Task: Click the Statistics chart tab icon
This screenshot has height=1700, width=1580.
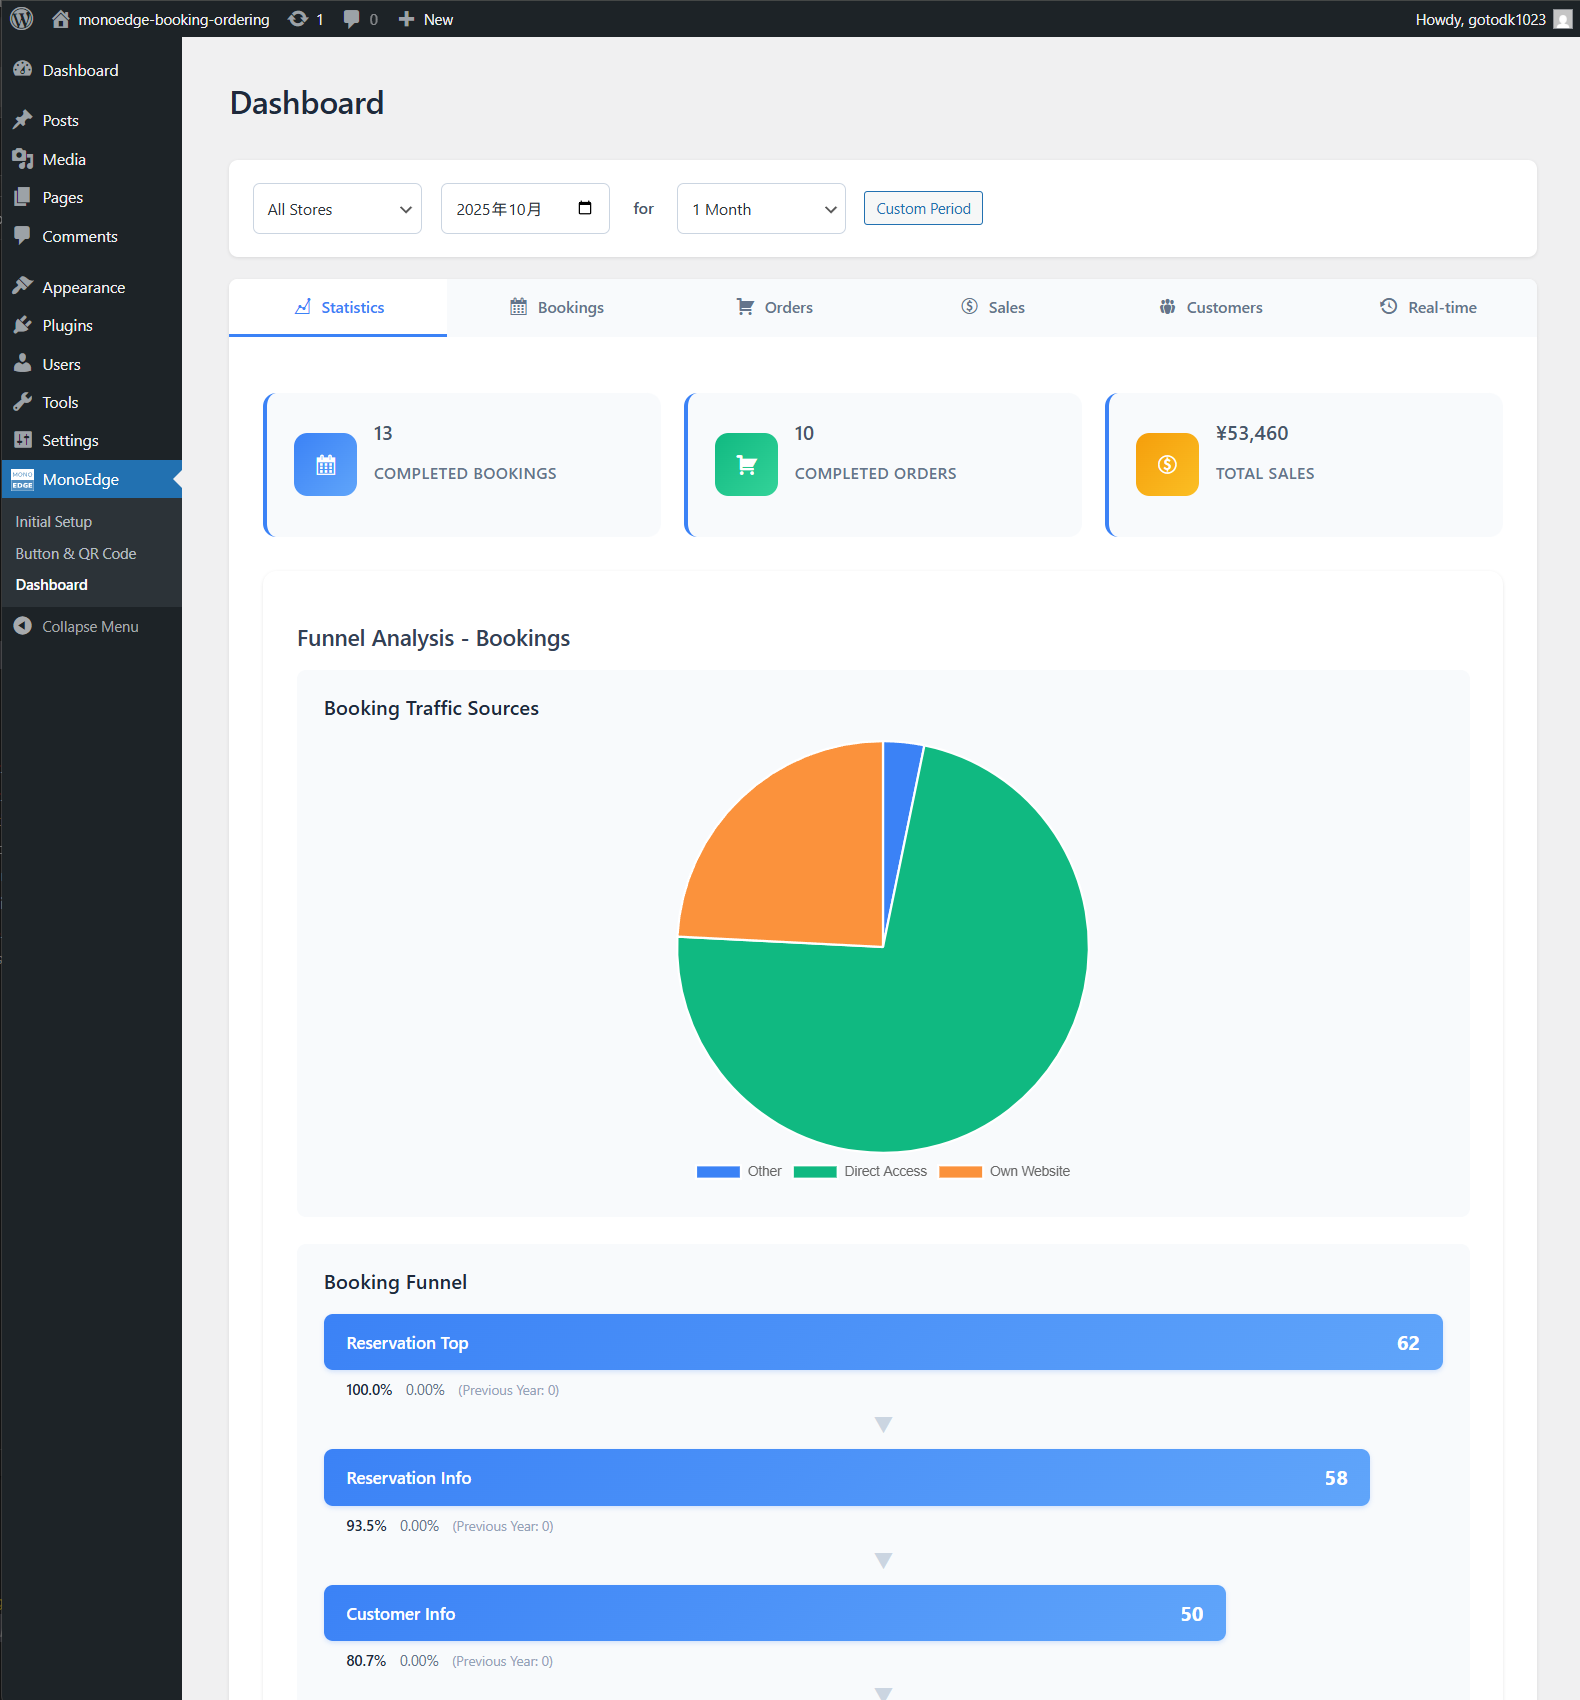Action: (303, 307)
